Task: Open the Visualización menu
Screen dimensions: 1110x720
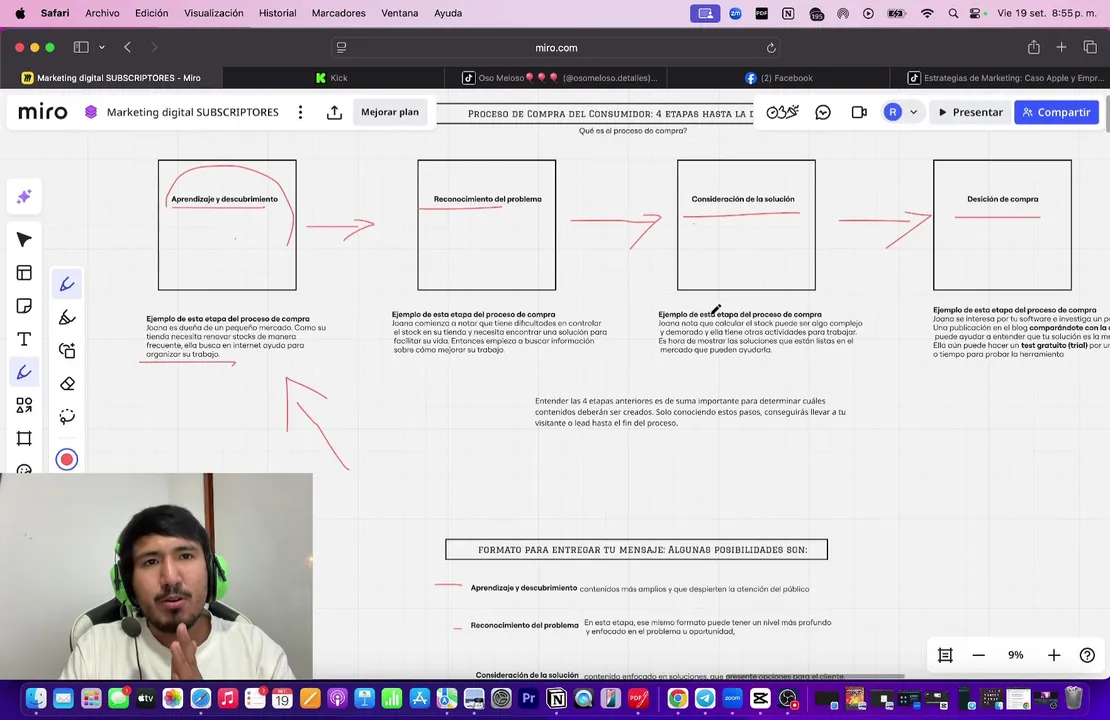Action: pyautogui.click(x=214, y=13)
